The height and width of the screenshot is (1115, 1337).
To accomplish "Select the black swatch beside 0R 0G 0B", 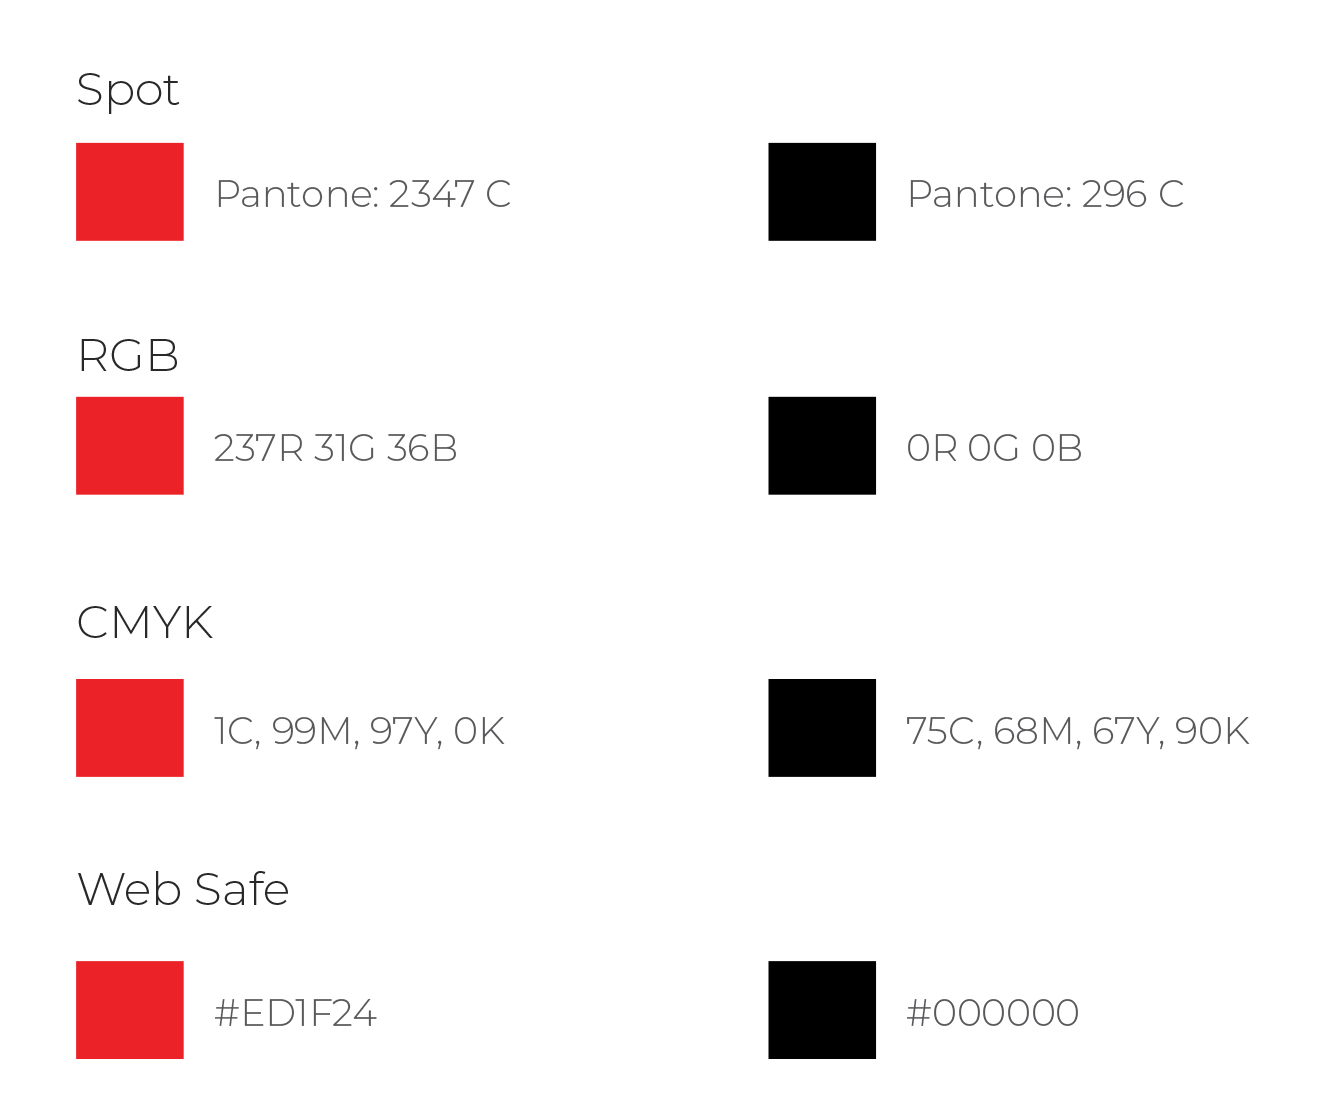I will [822, 446].
